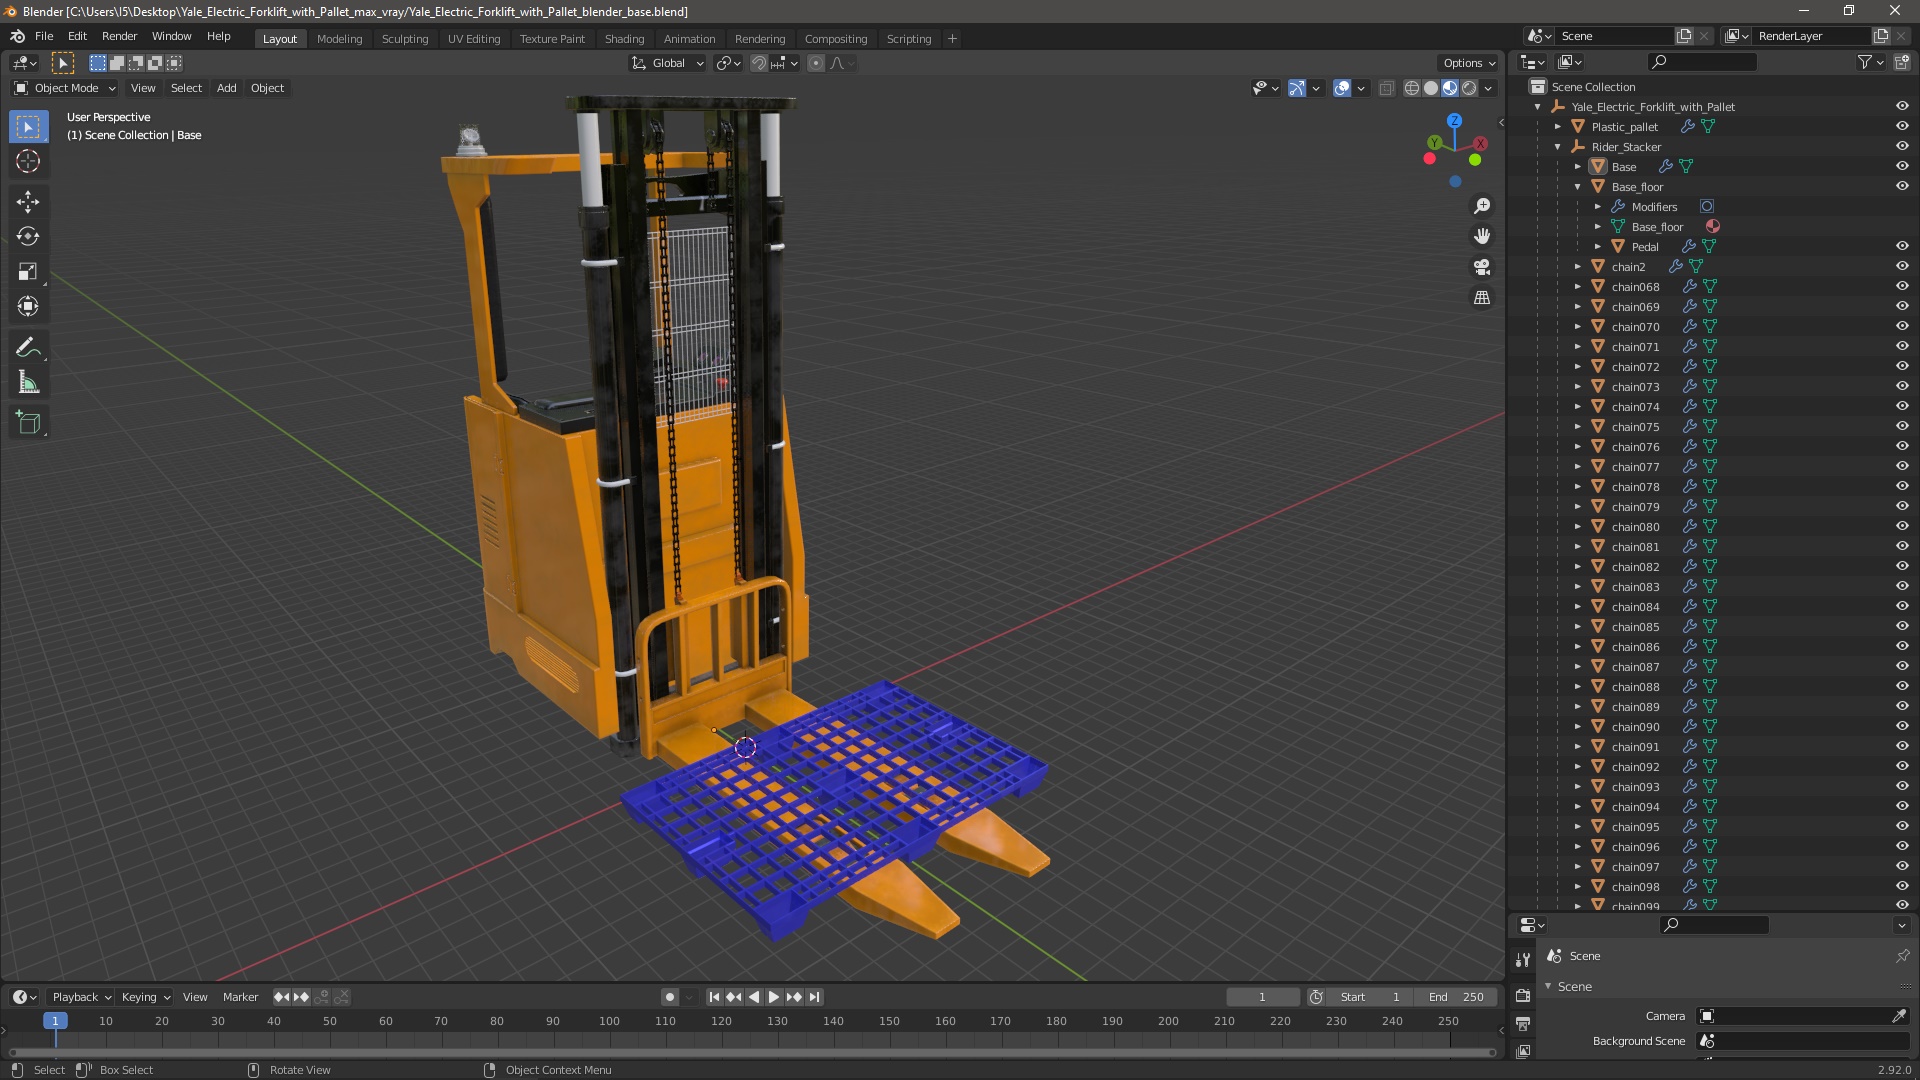Image resolution: width=1920 pixels, height=1080 pixels.
Task: Click the Add Cube tool icon
Action: pos(28,422)
